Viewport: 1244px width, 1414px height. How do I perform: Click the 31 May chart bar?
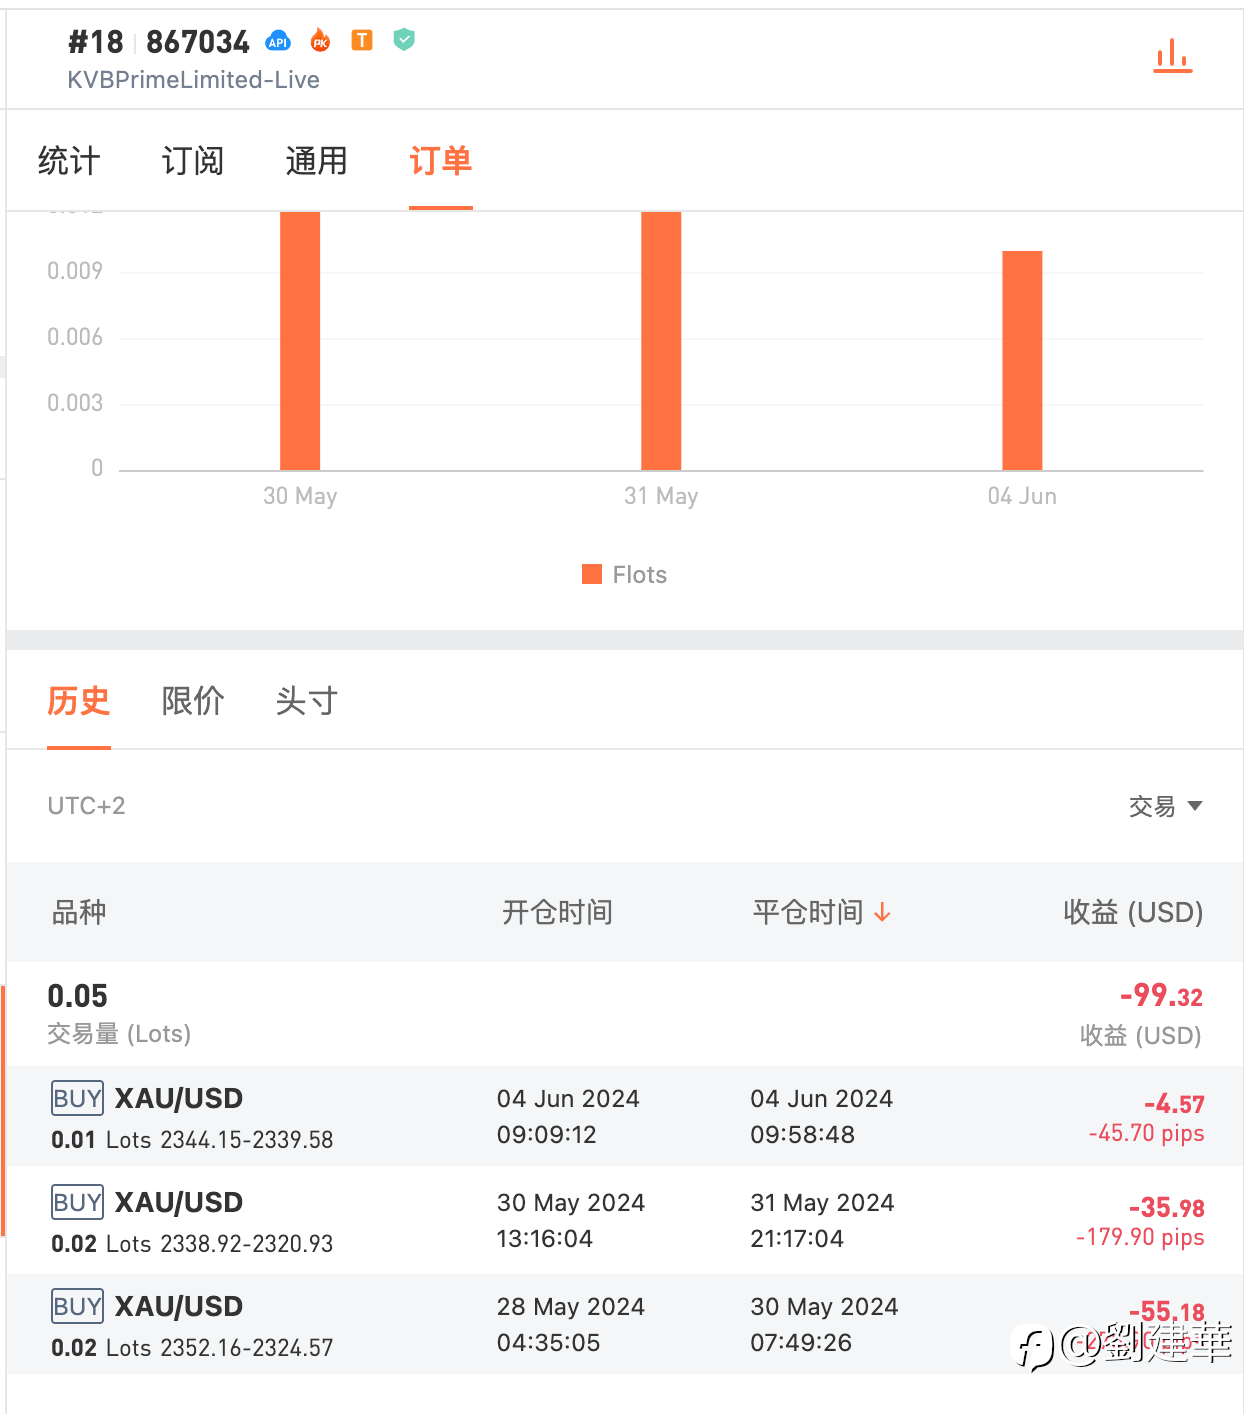[661, 341]
